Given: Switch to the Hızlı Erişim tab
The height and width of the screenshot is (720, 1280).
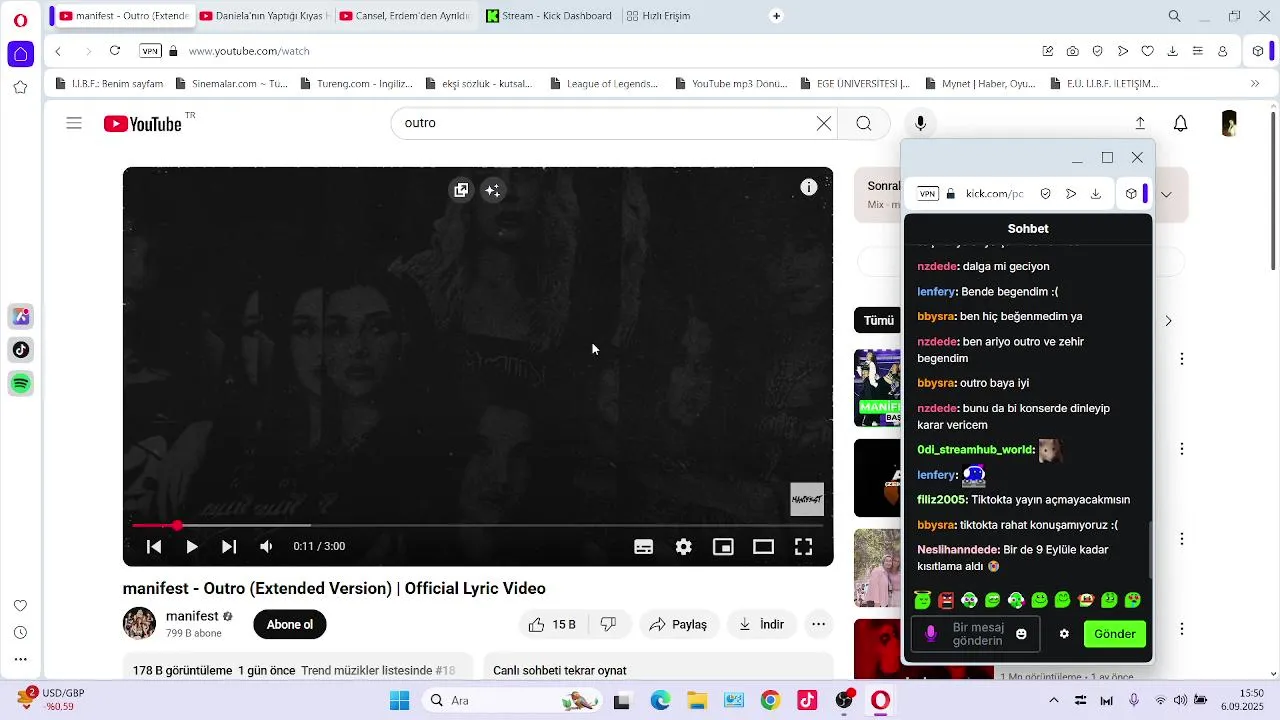Looking at the screenshot, I should (x=658, y=16).
